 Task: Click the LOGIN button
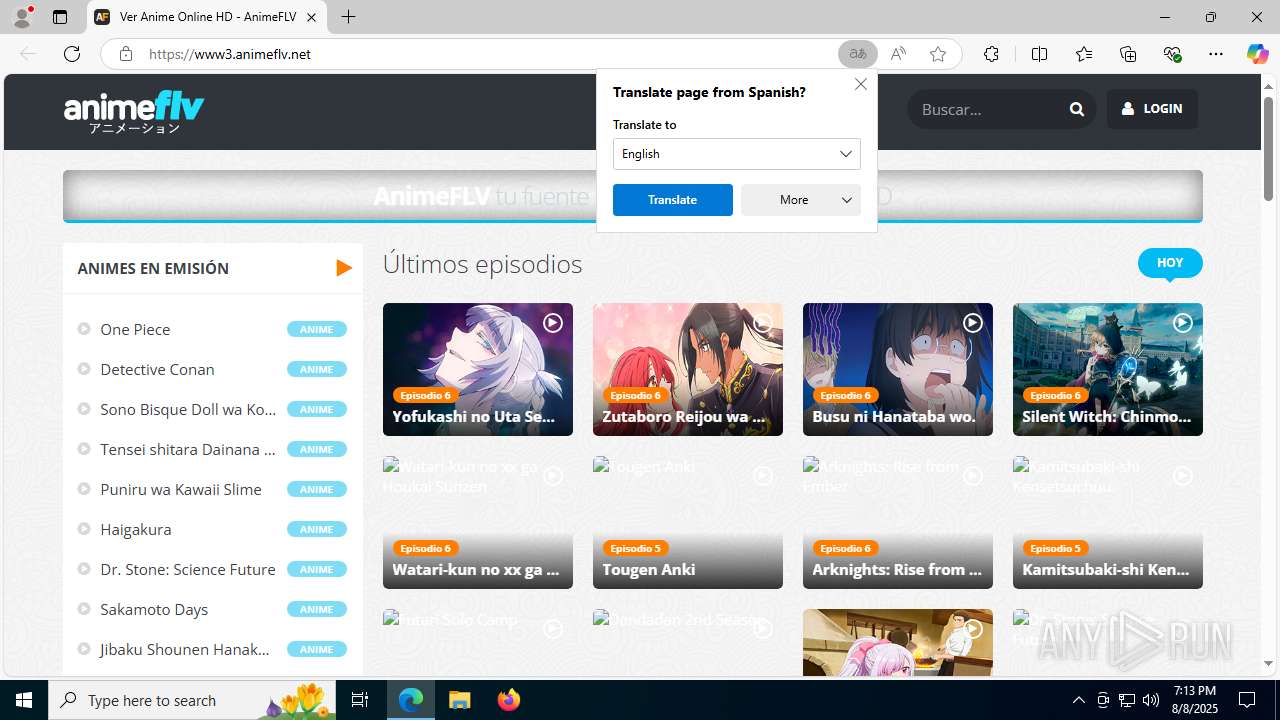(1152, 109)
